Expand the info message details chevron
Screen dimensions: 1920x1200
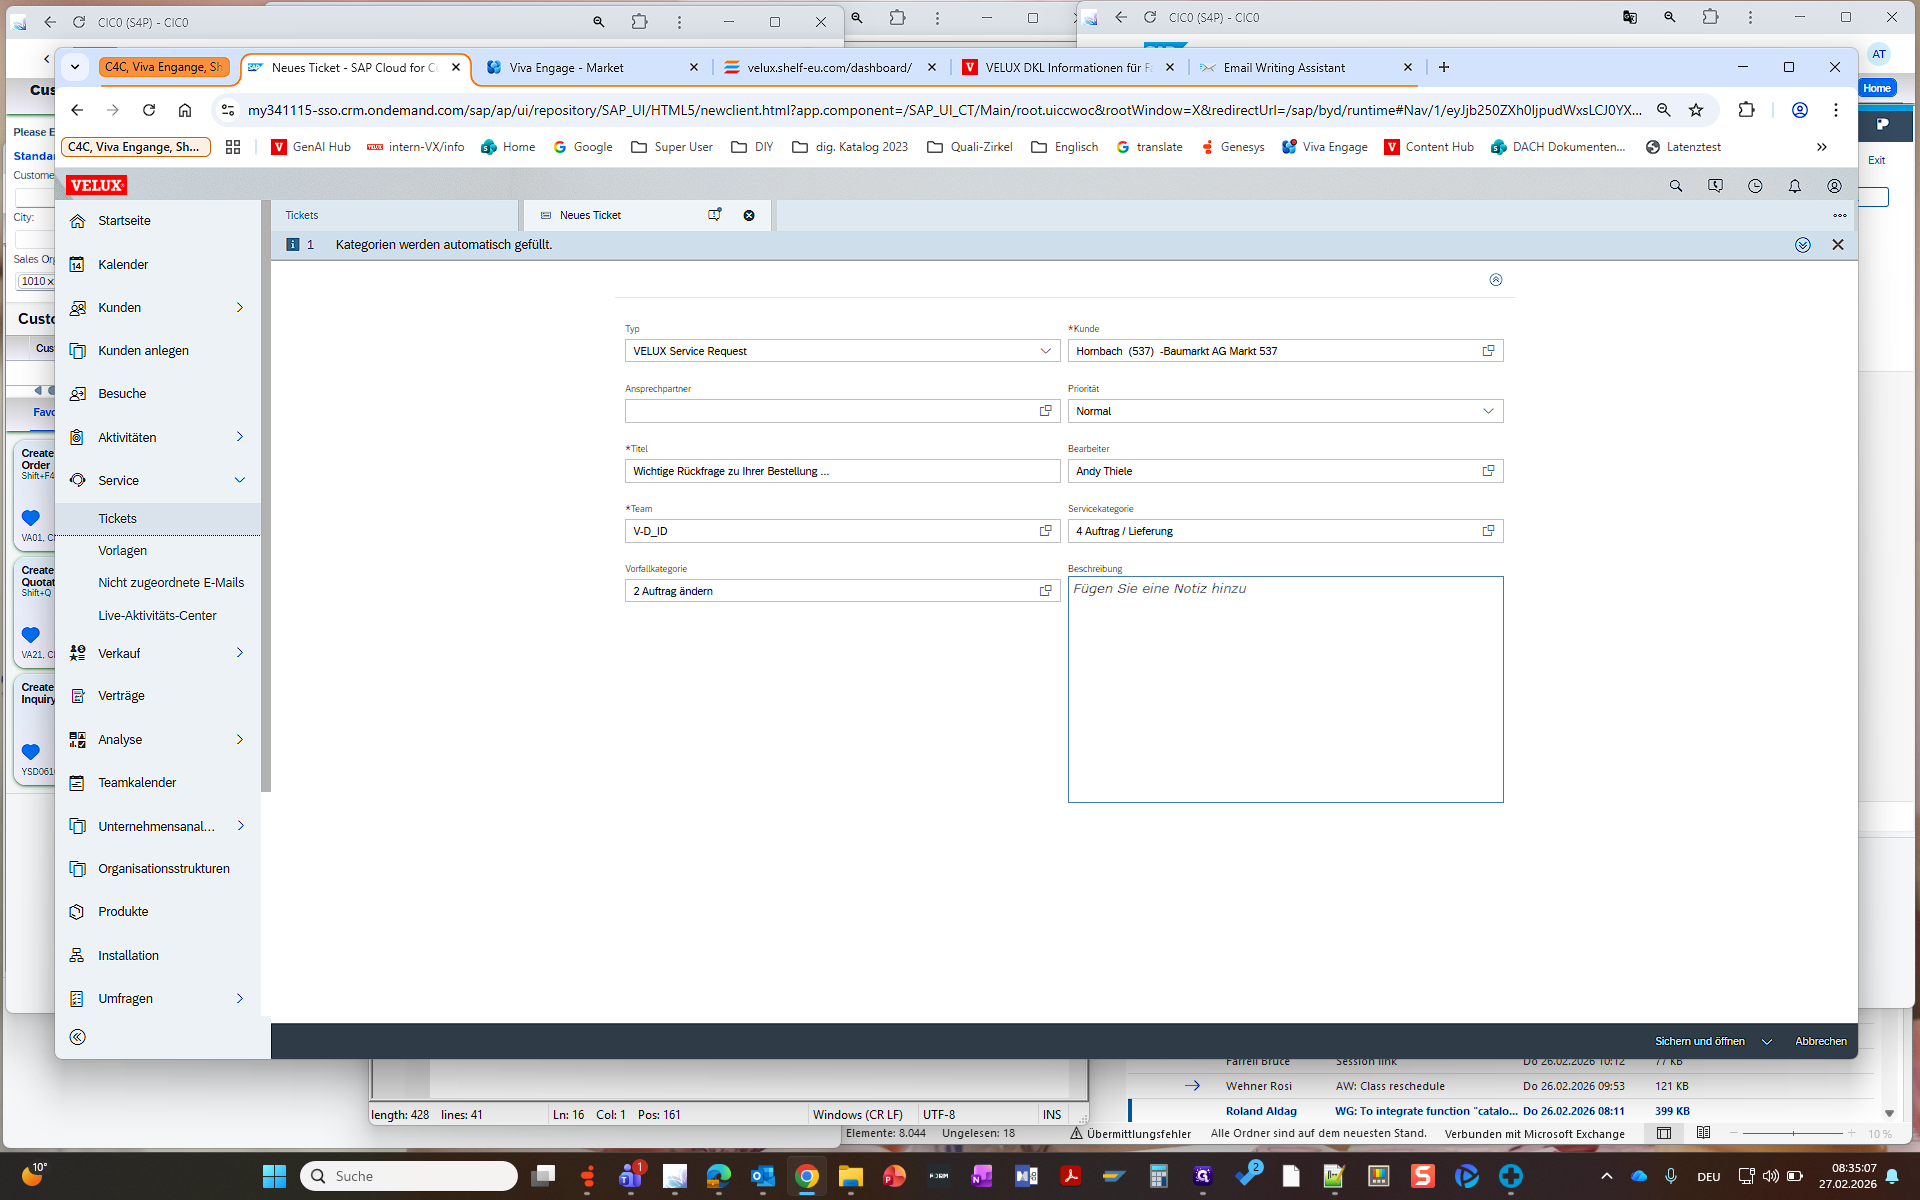(x=1803, y=245)
